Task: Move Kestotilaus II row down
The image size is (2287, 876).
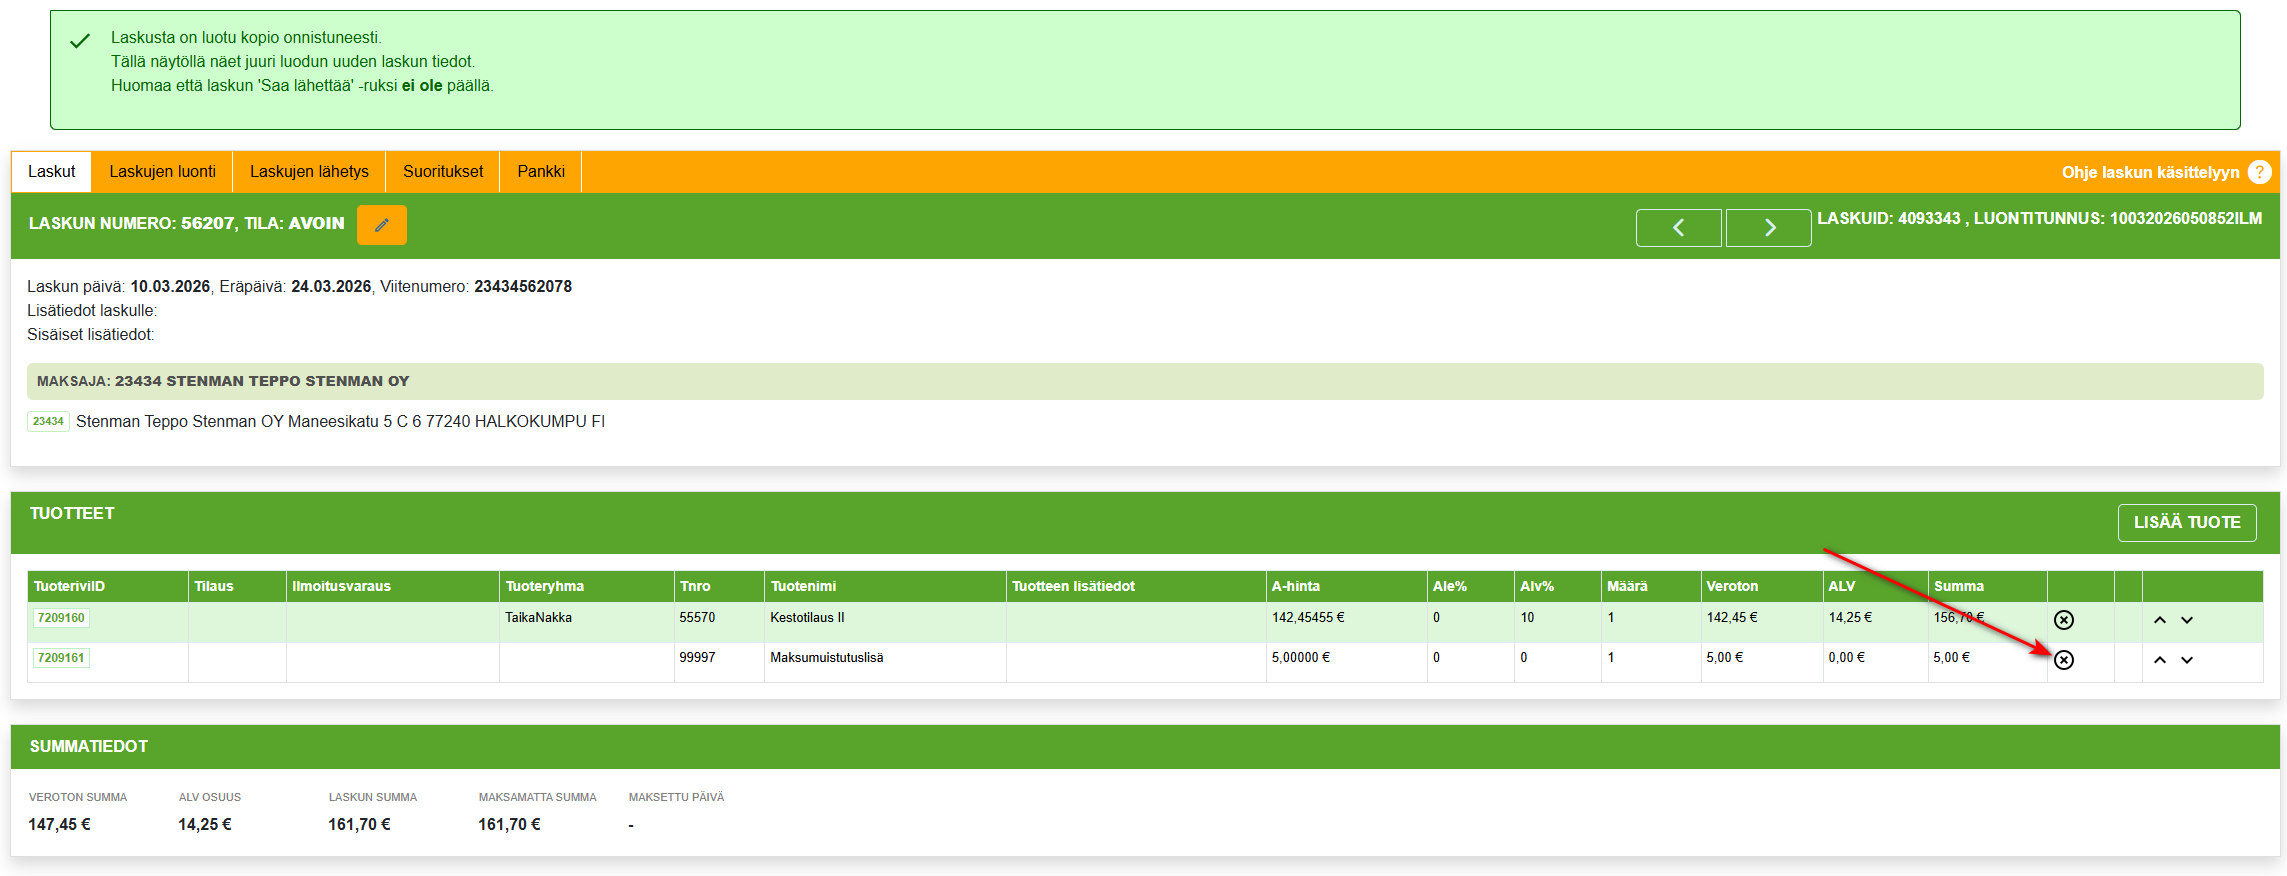Action: pyautogui.click(x=2187, y=620)
